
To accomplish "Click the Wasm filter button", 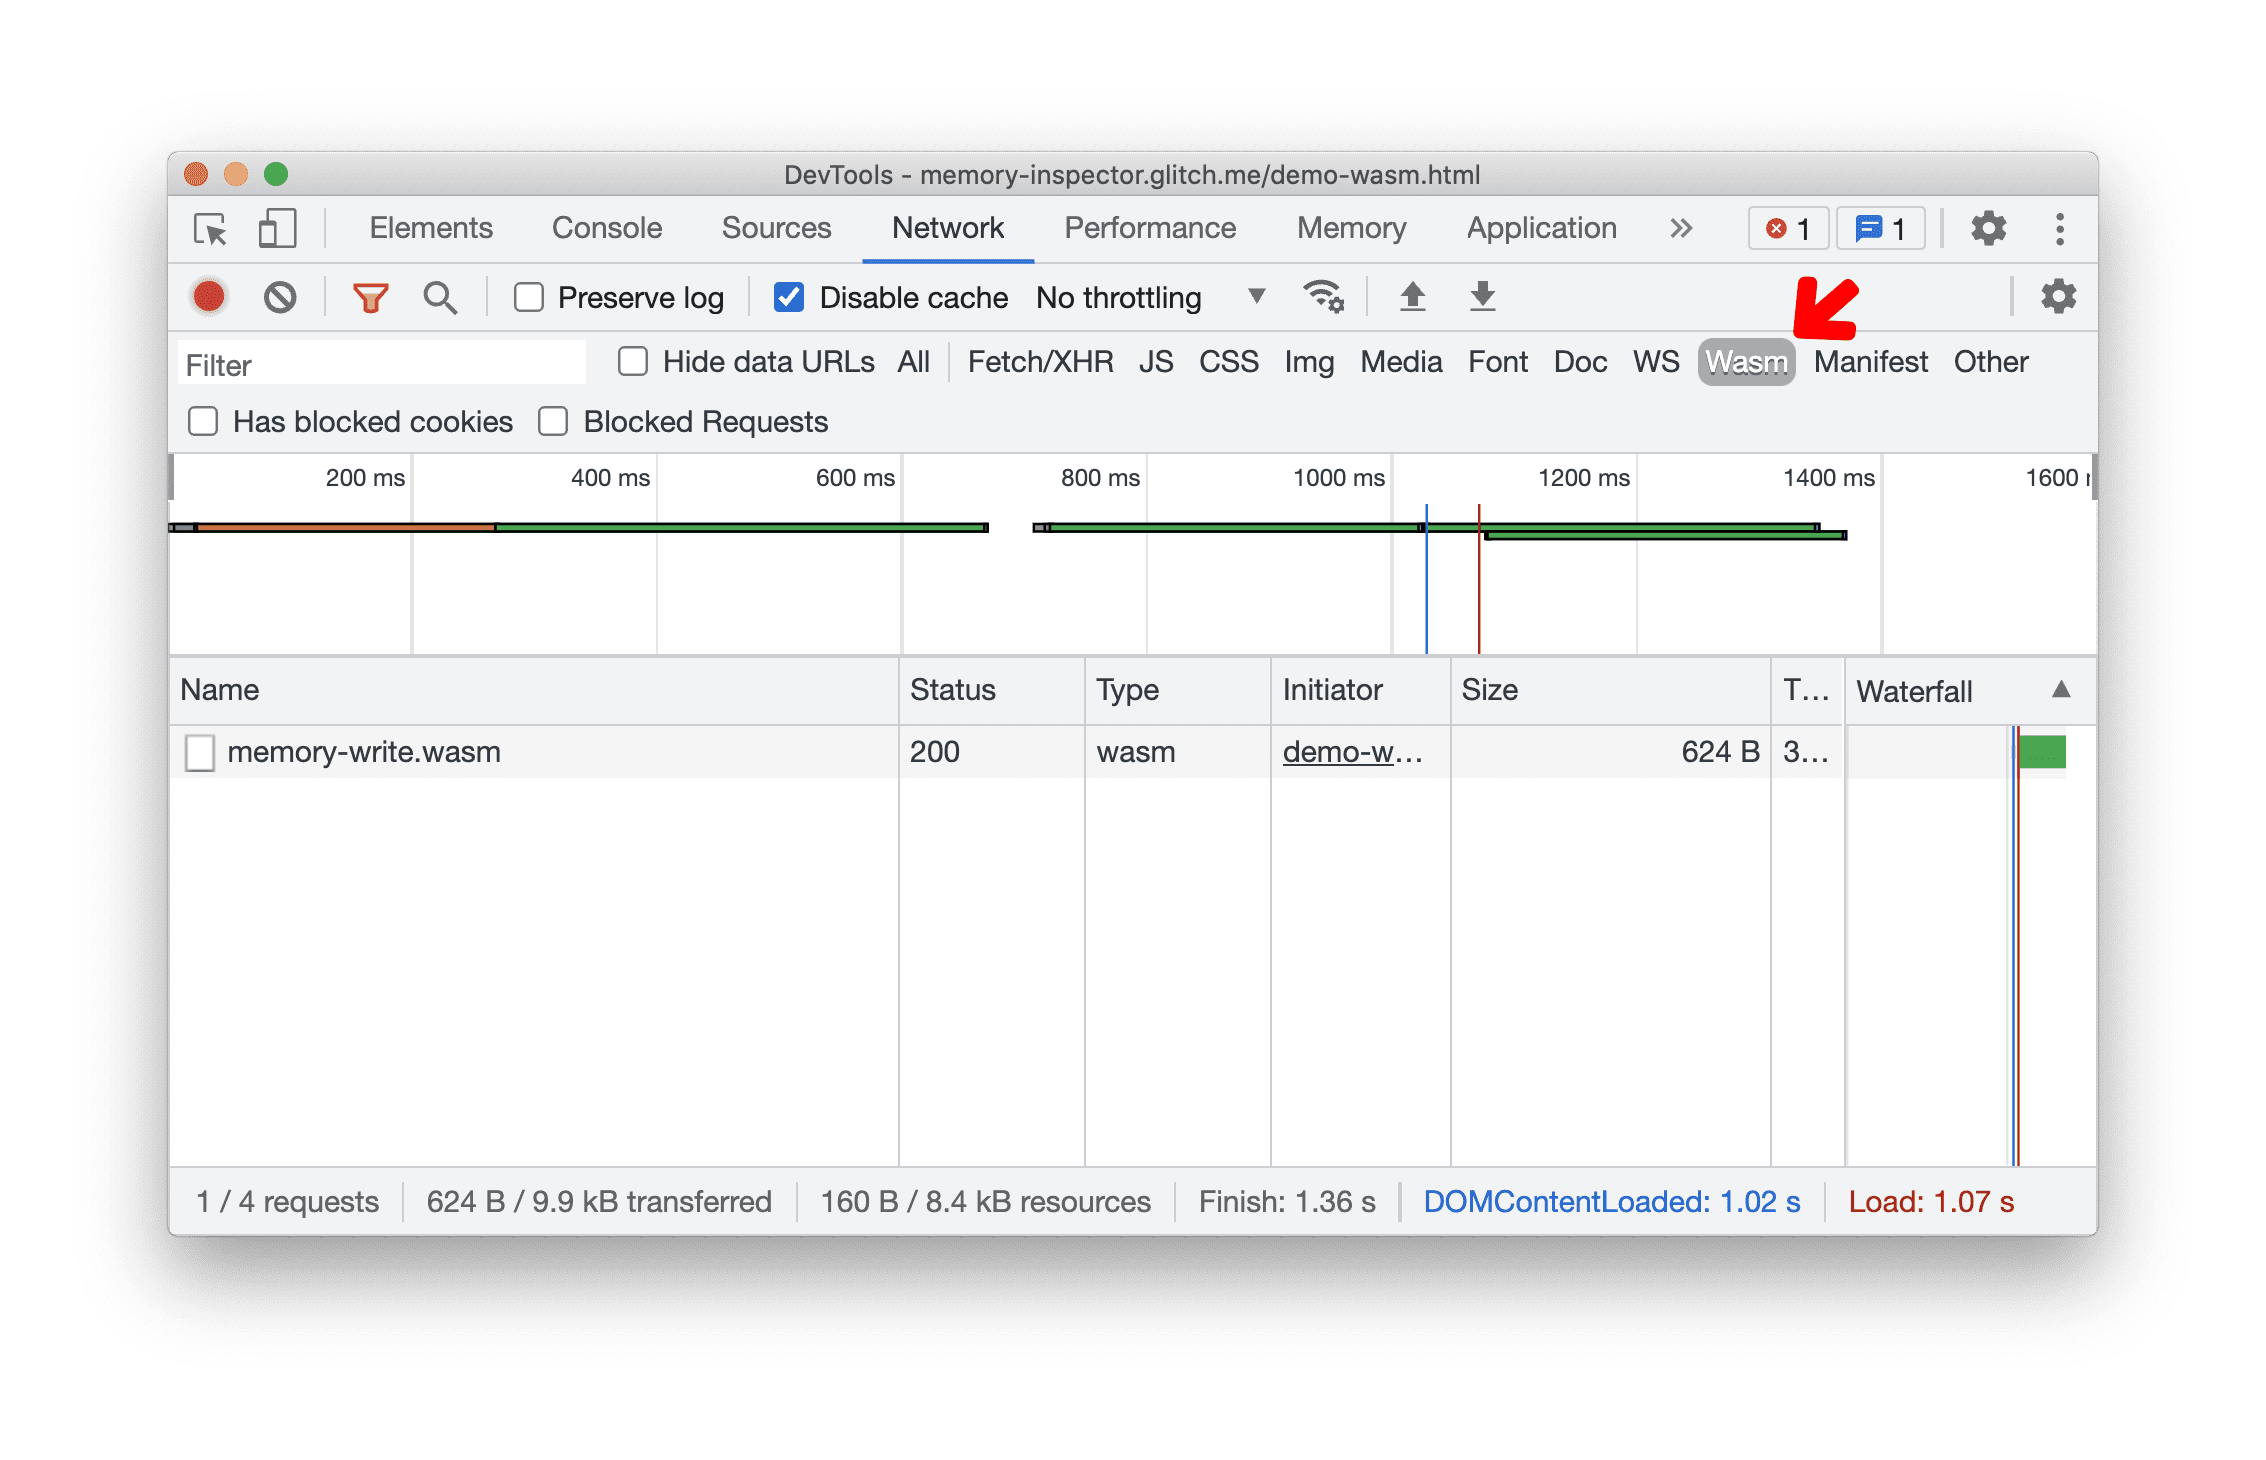I will click(x=1746, y=362).
